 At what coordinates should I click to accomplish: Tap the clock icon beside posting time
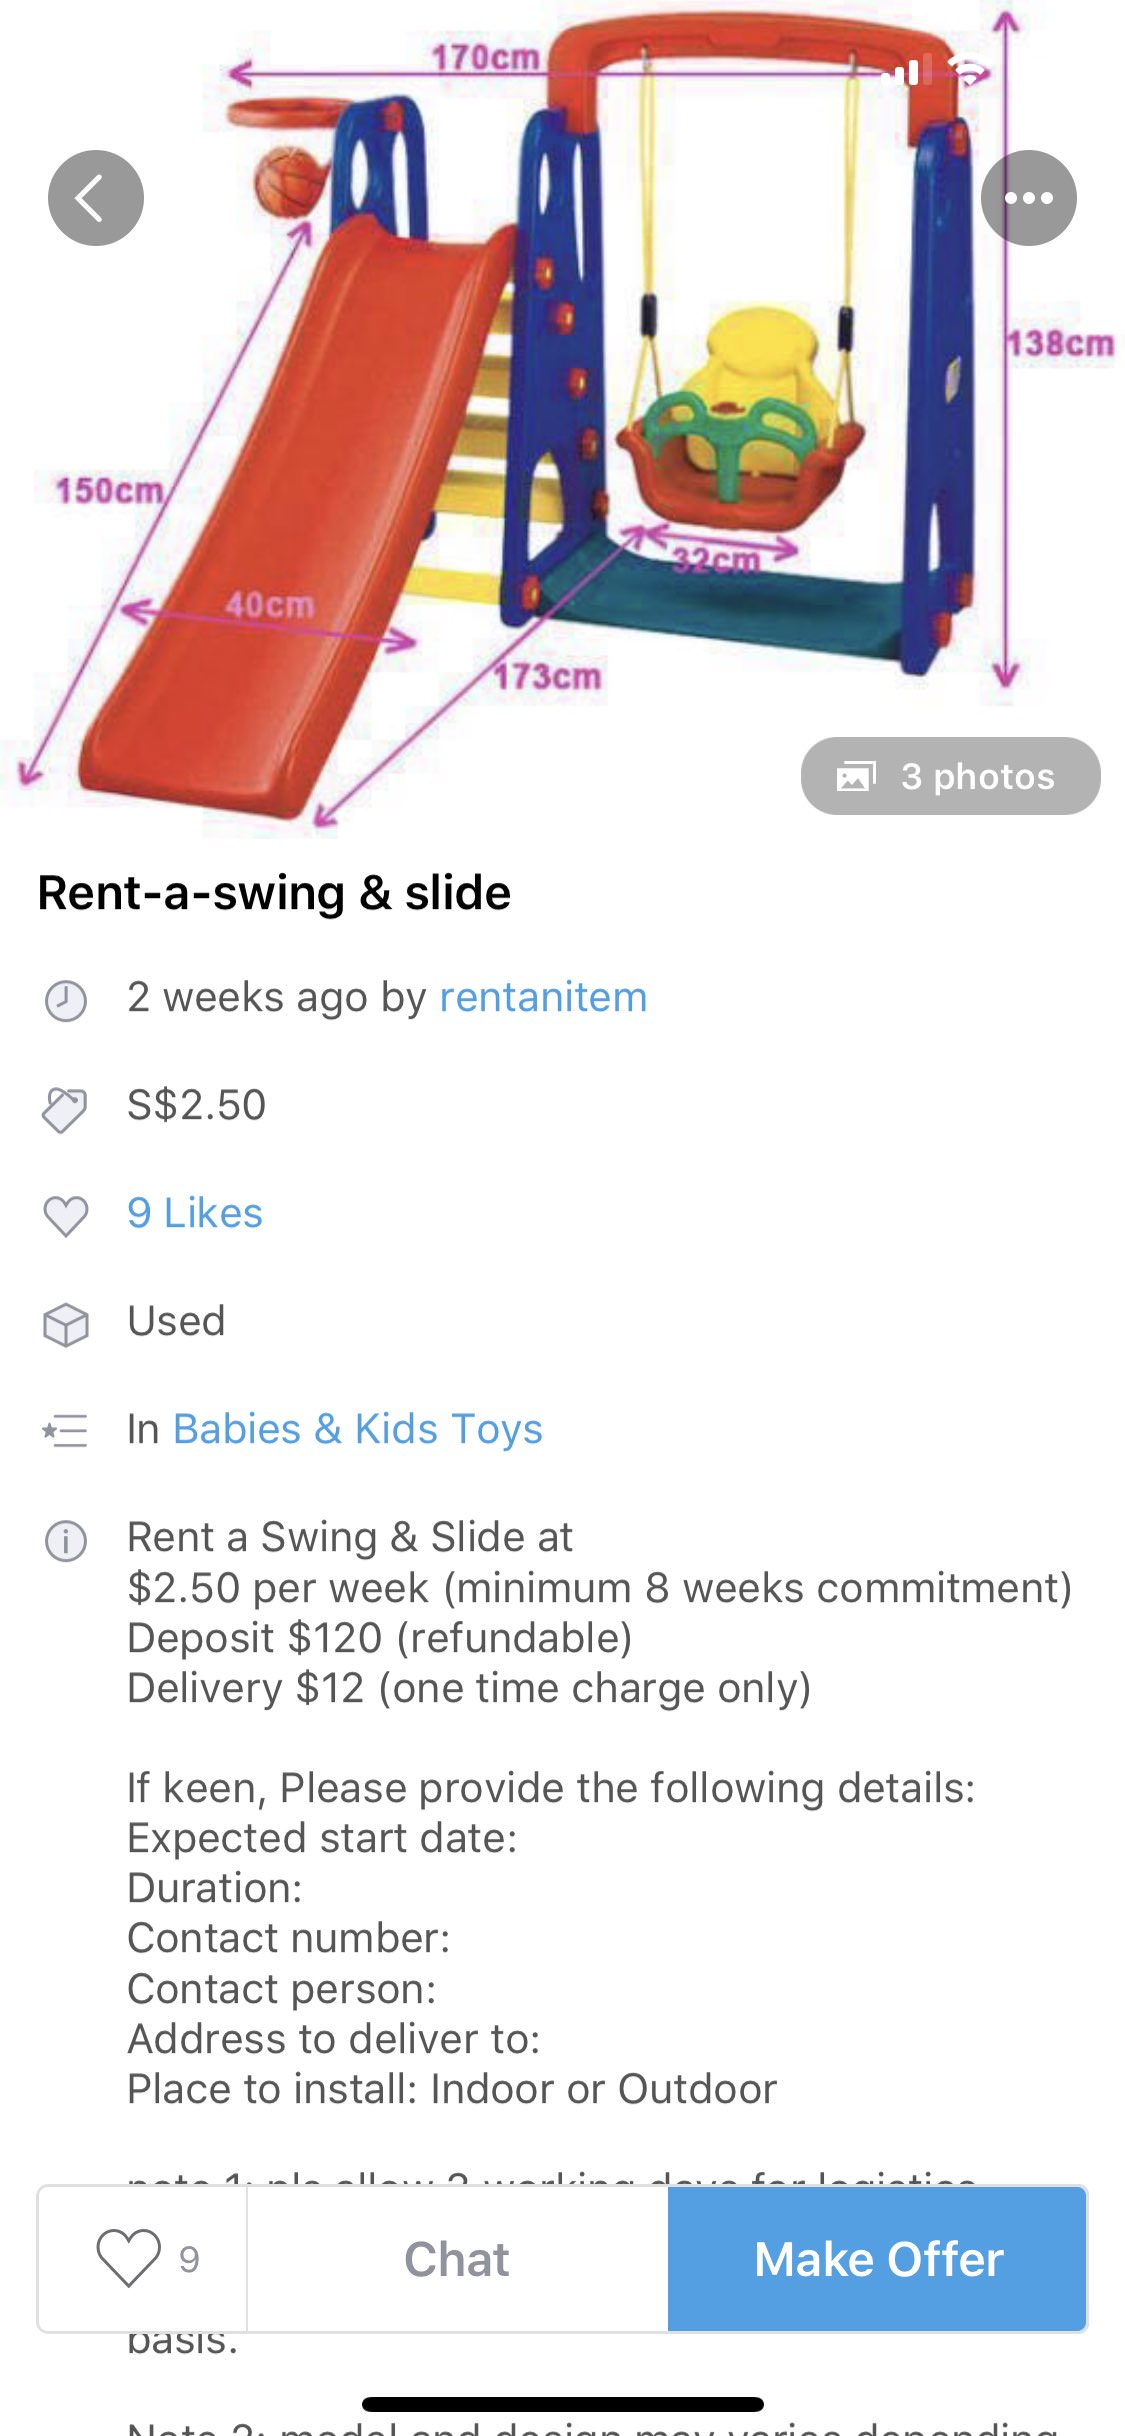tap(66, 1000)
